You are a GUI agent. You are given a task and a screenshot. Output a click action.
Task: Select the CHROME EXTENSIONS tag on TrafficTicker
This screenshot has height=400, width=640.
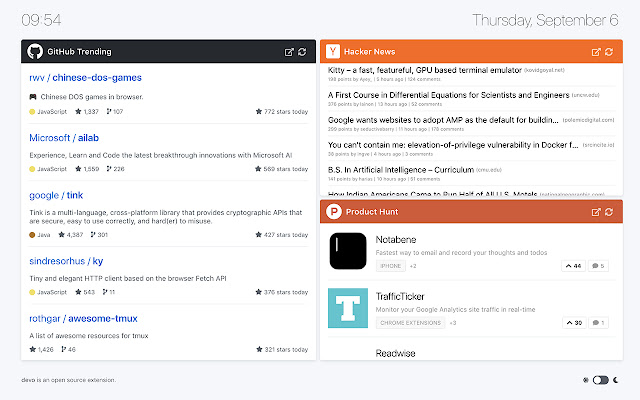(410, 323)
